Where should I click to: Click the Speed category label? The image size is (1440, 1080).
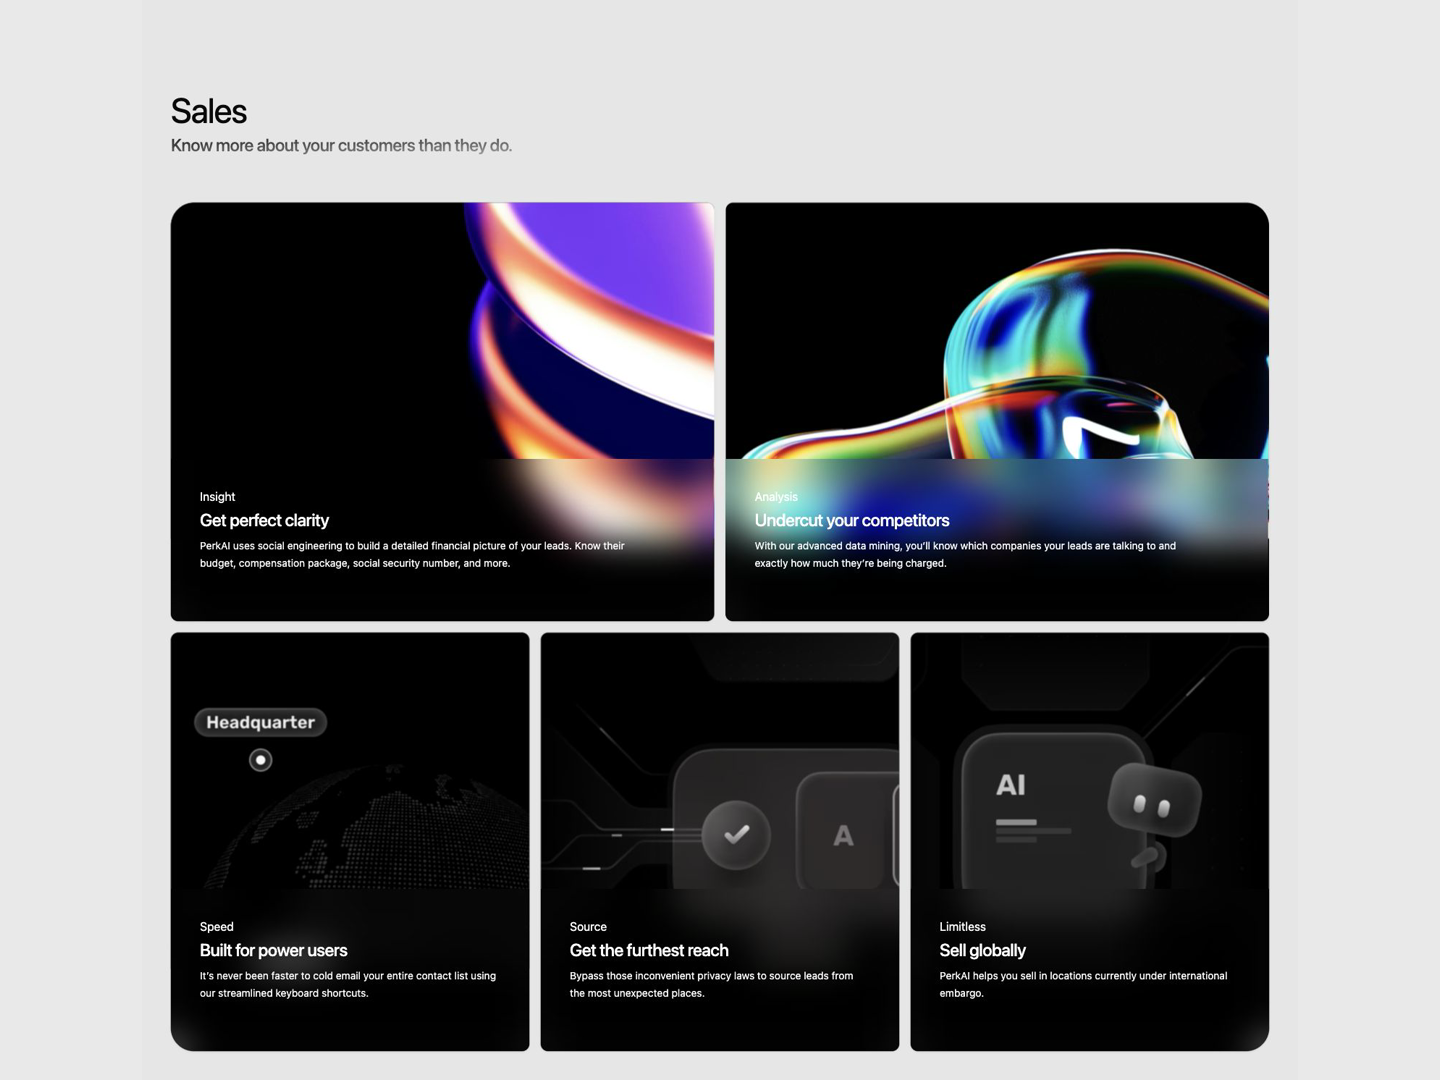coord(216,927)
